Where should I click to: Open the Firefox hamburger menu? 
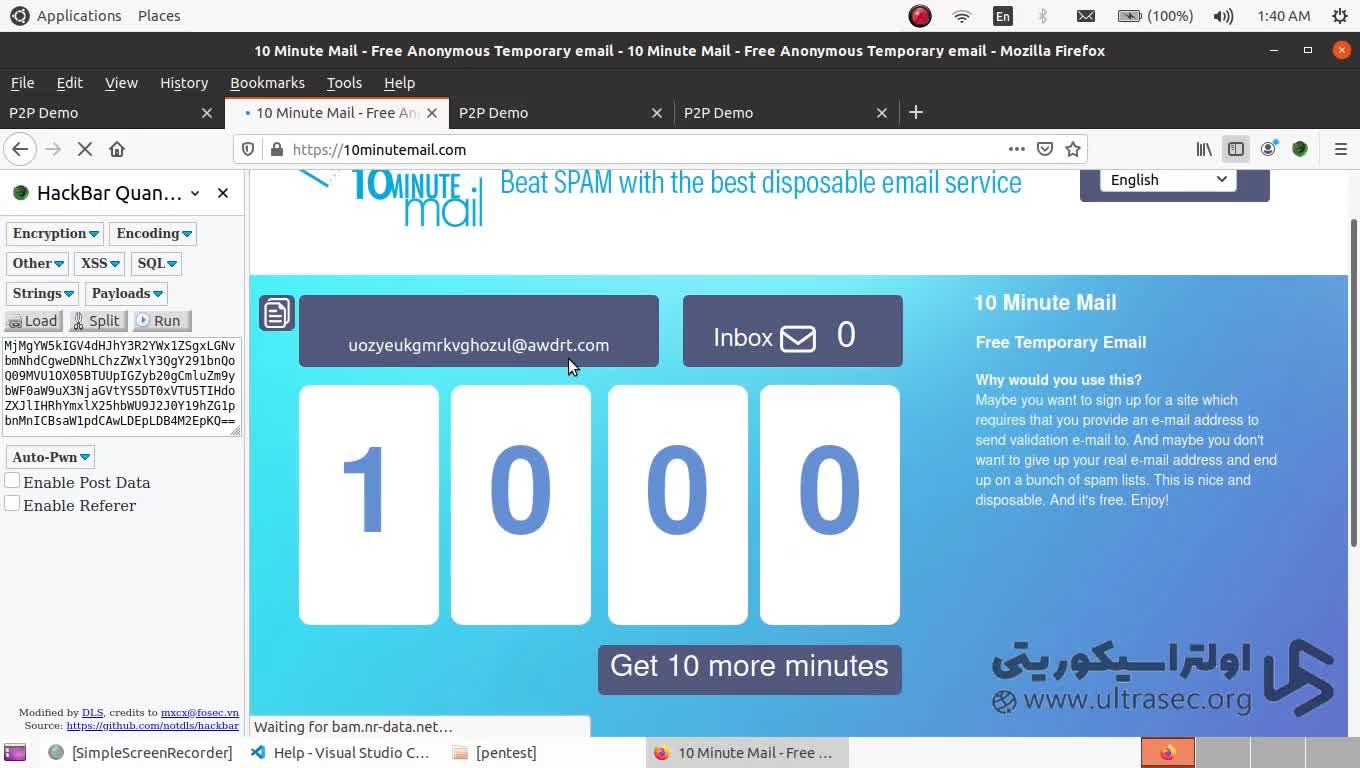(x=1341, y=149)
